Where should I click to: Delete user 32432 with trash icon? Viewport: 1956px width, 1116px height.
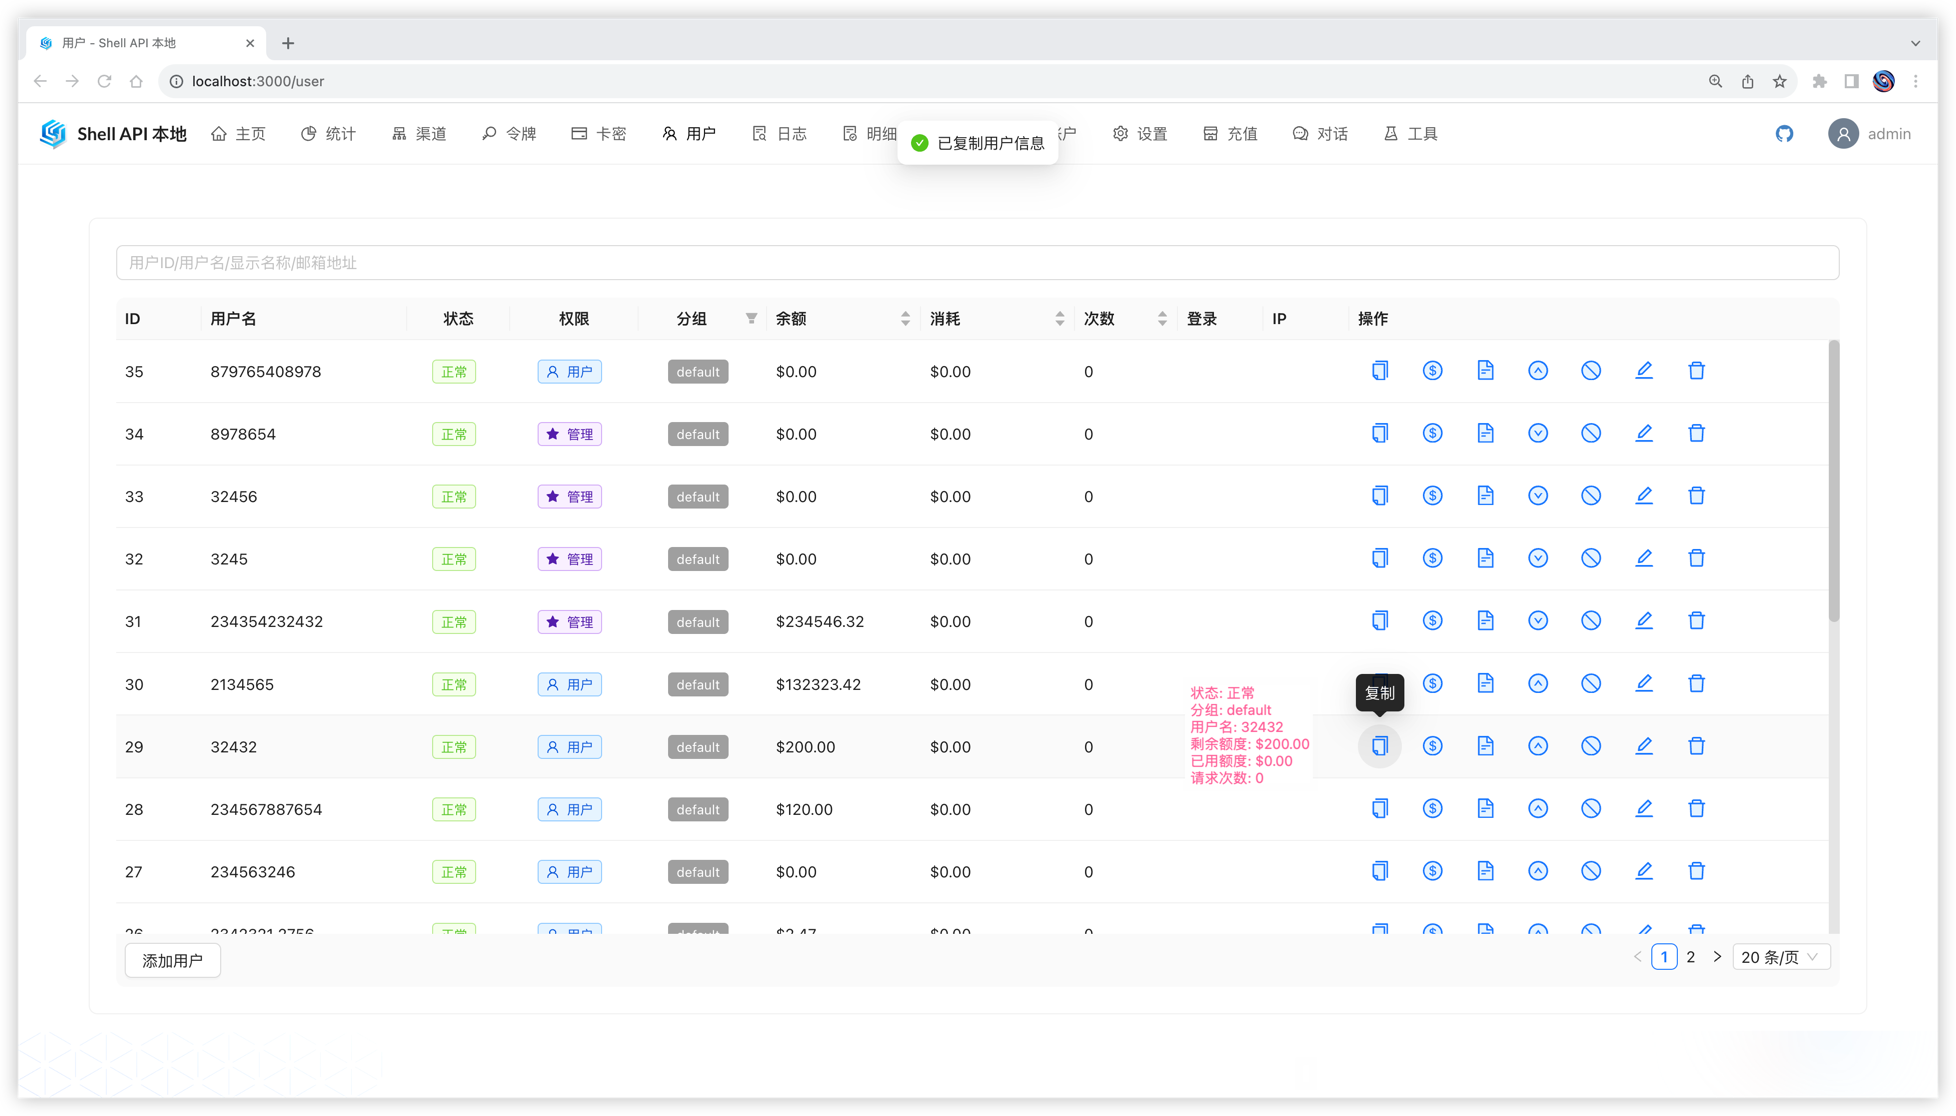(1697, 746)
